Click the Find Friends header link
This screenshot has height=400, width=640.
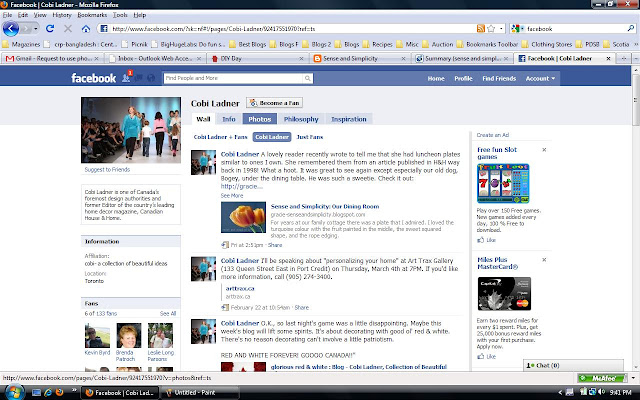click(x=499, y=78)
